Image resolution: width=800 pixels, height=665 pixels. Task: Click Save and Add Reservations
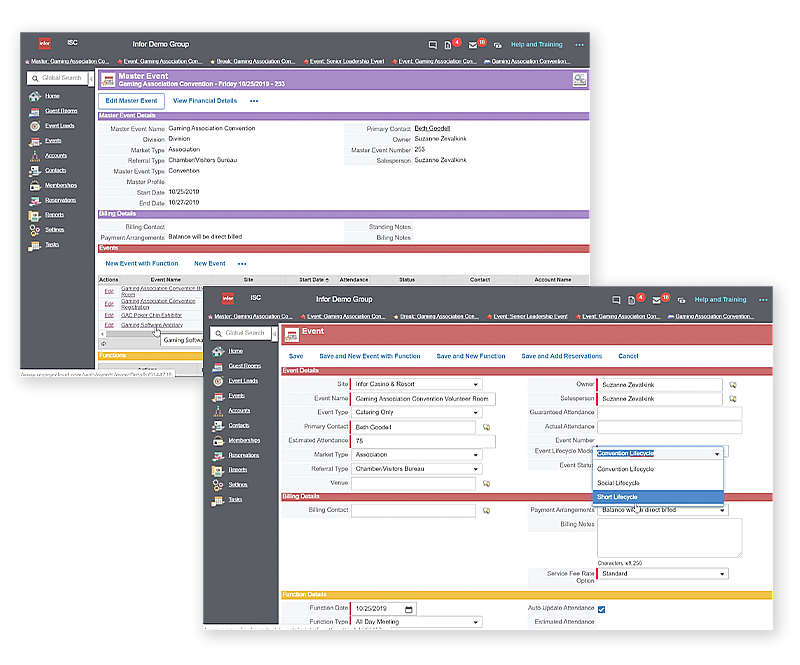(561, 356)
